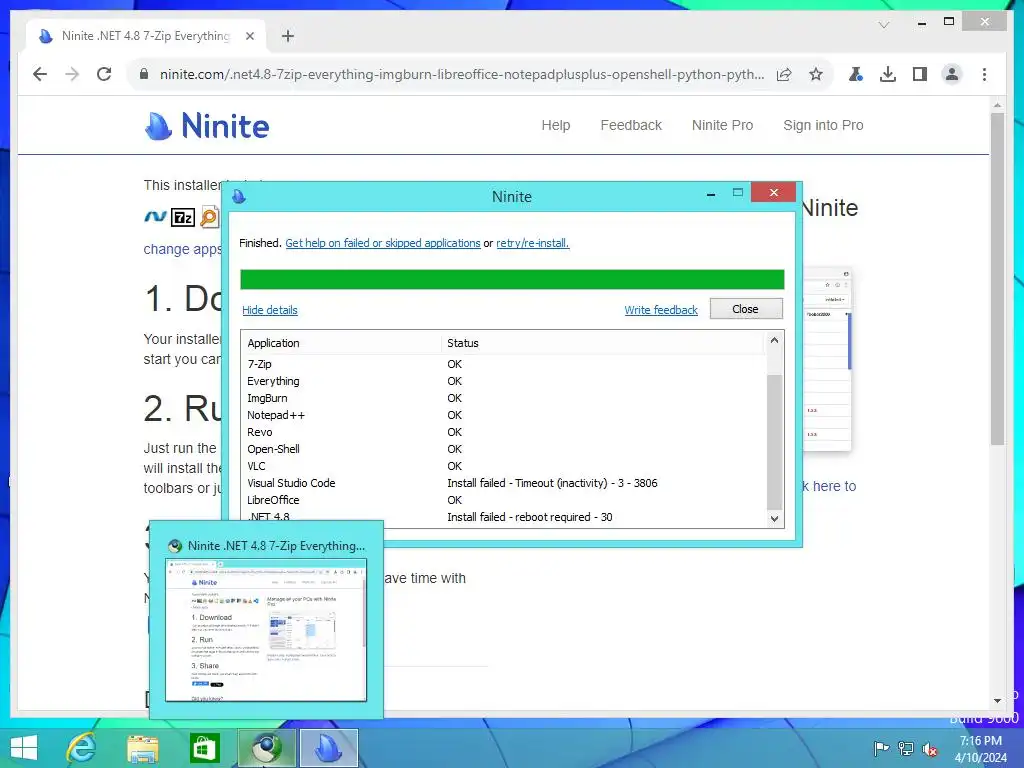Viewport: 1024px width, 768px height.
Task: Select the Revo row
Action: [x=504, y=432]
